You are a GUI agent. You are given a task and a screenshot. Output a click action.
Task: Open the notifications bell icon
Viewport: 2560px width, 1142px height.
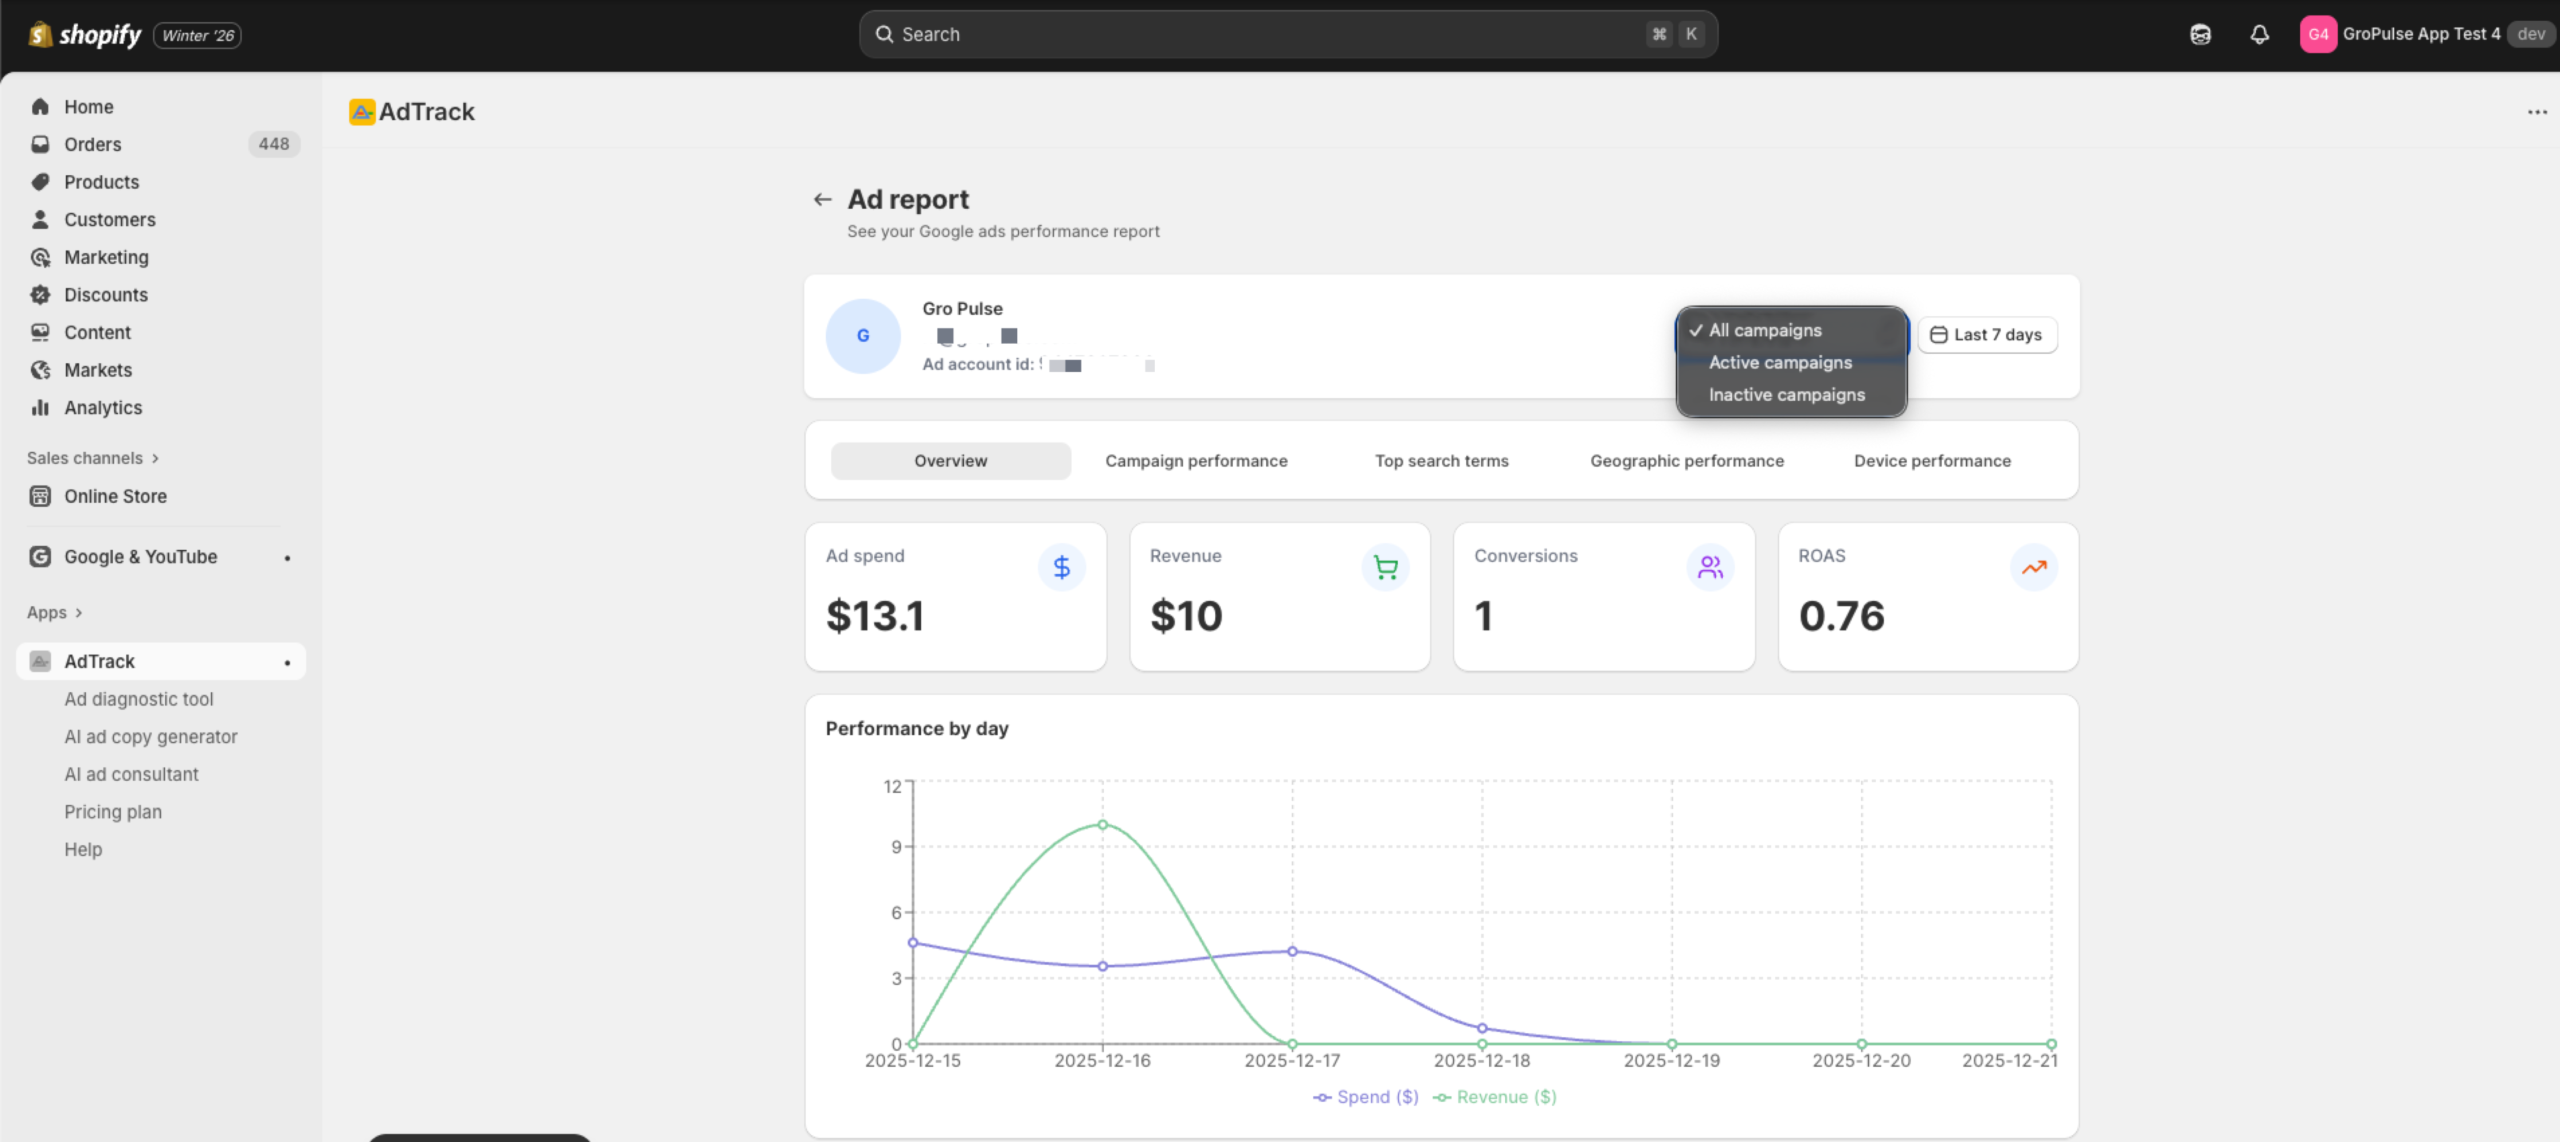[x=2259, y=34]
